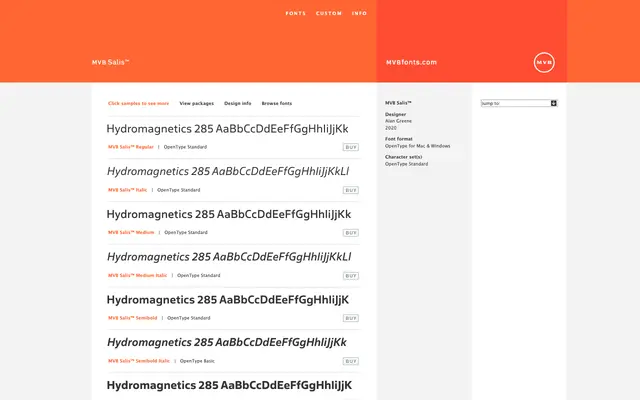Viewport: 640px width, 400px height.
Task: Click the MVB circular logo icon
Action: coord(544,62)
